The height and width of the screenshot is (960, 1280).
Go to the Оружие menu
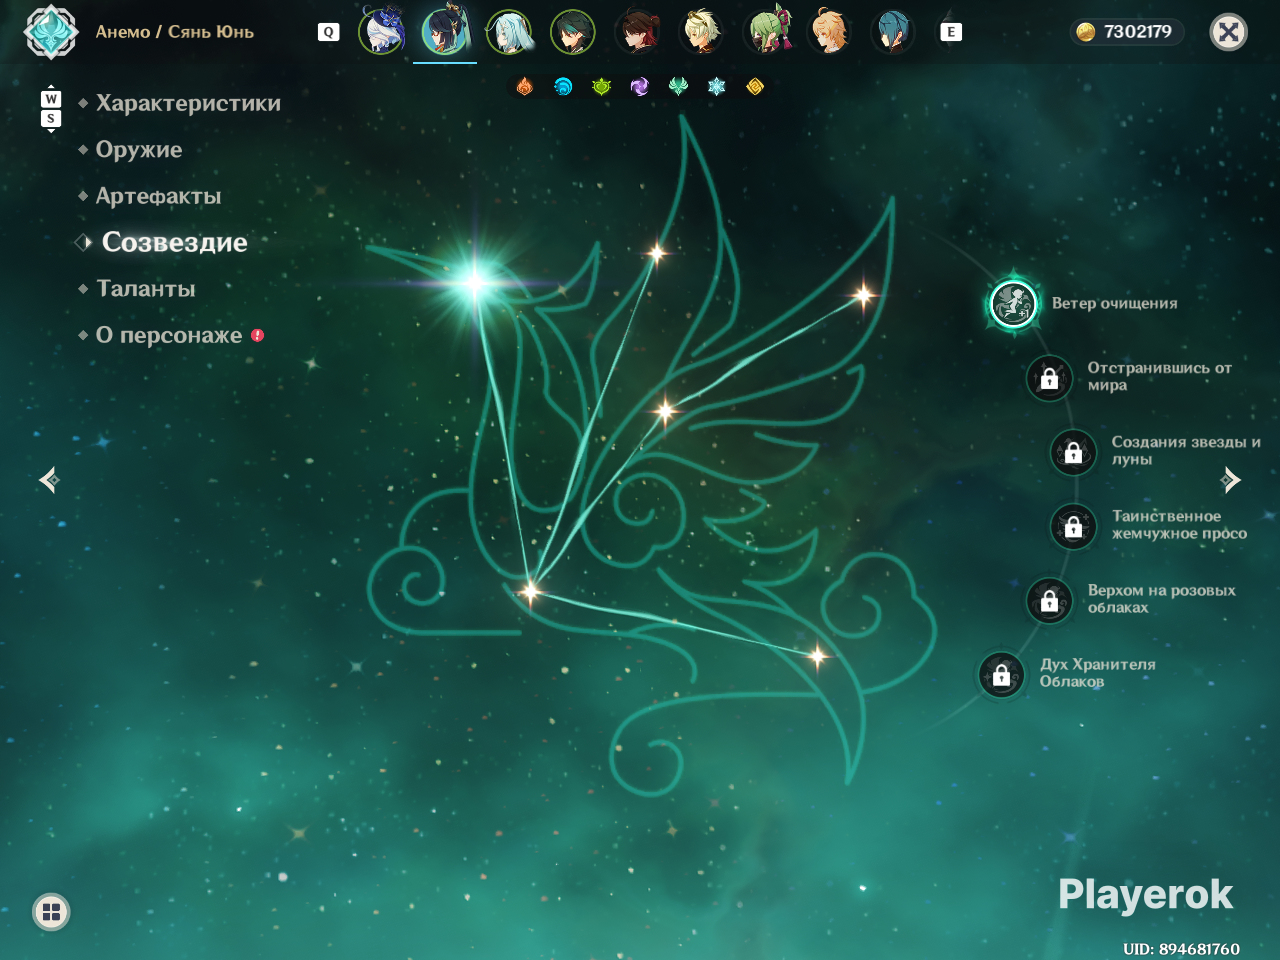[x=139, y=150]
